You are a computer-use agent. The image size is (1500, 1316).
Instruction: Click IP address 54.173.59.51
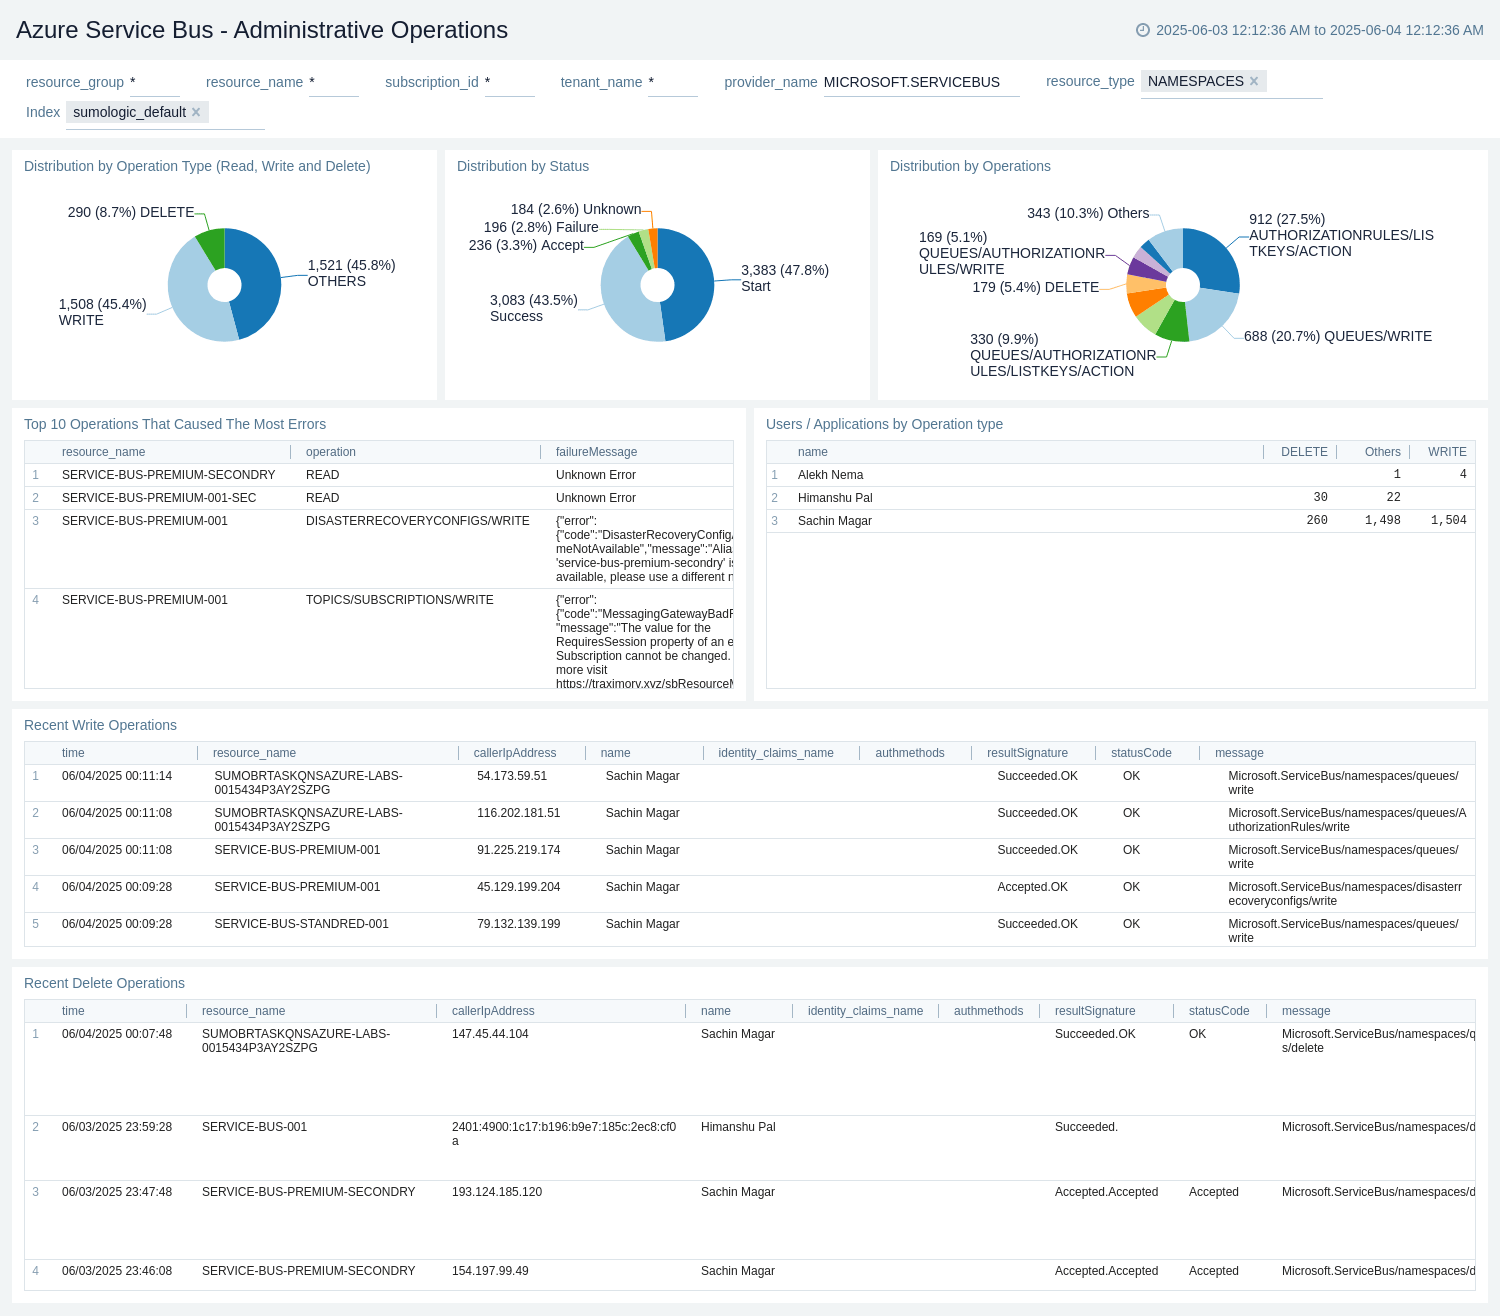coord(512,776)
